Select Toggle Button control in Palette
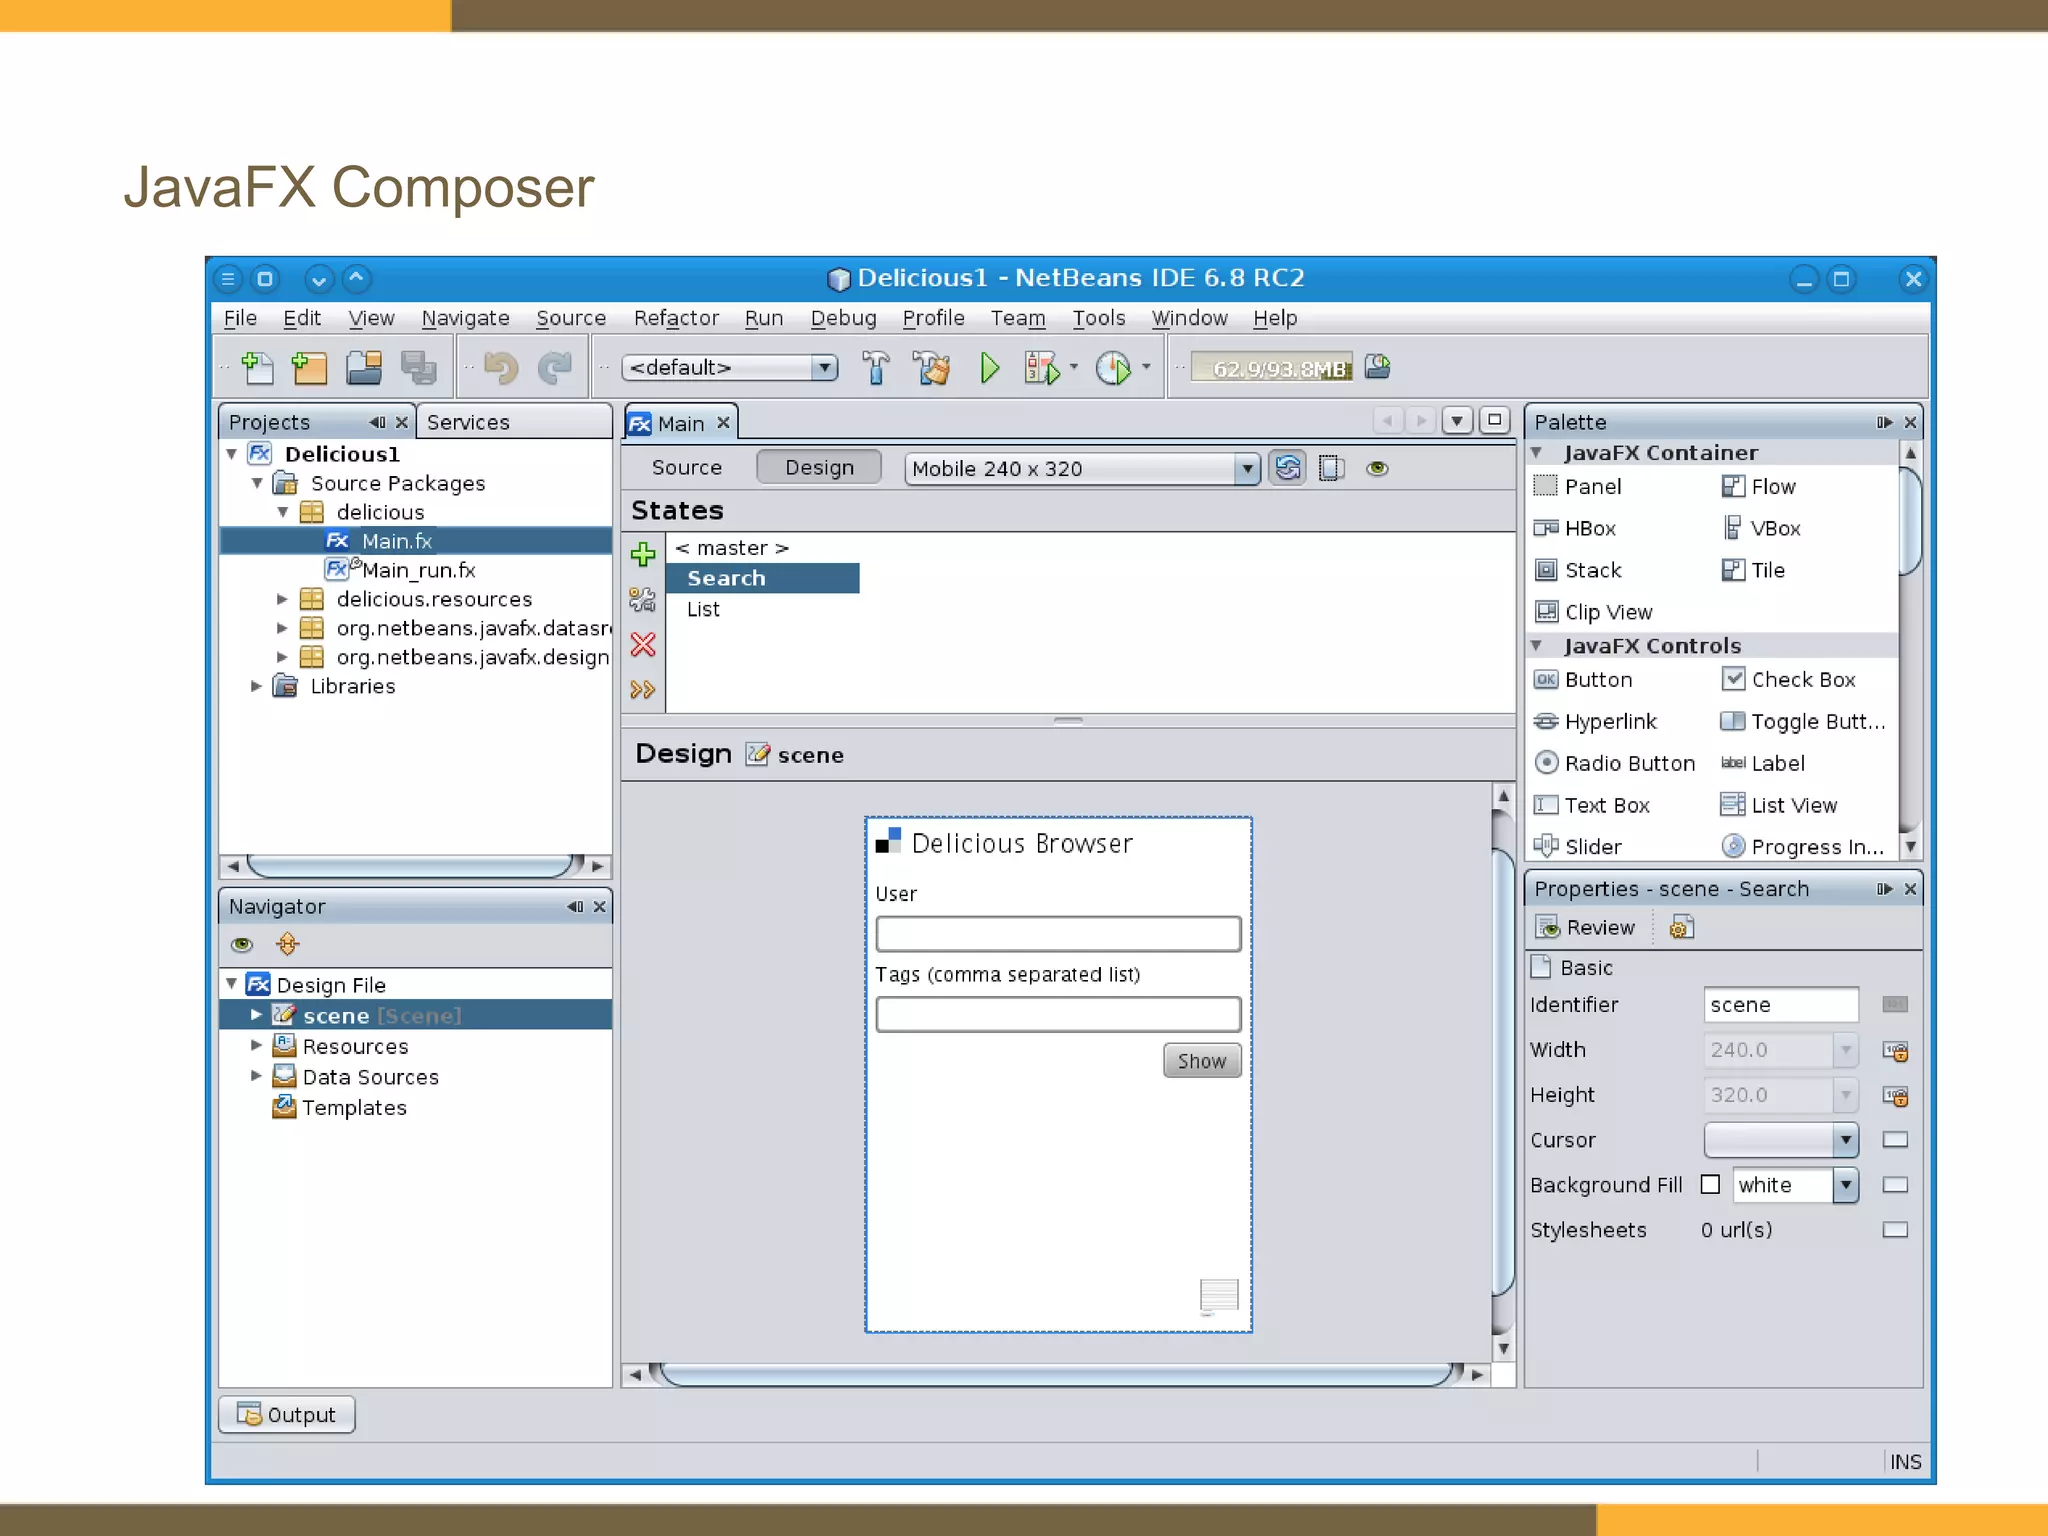The image size is (2048, 1536). pos(1803,721)
